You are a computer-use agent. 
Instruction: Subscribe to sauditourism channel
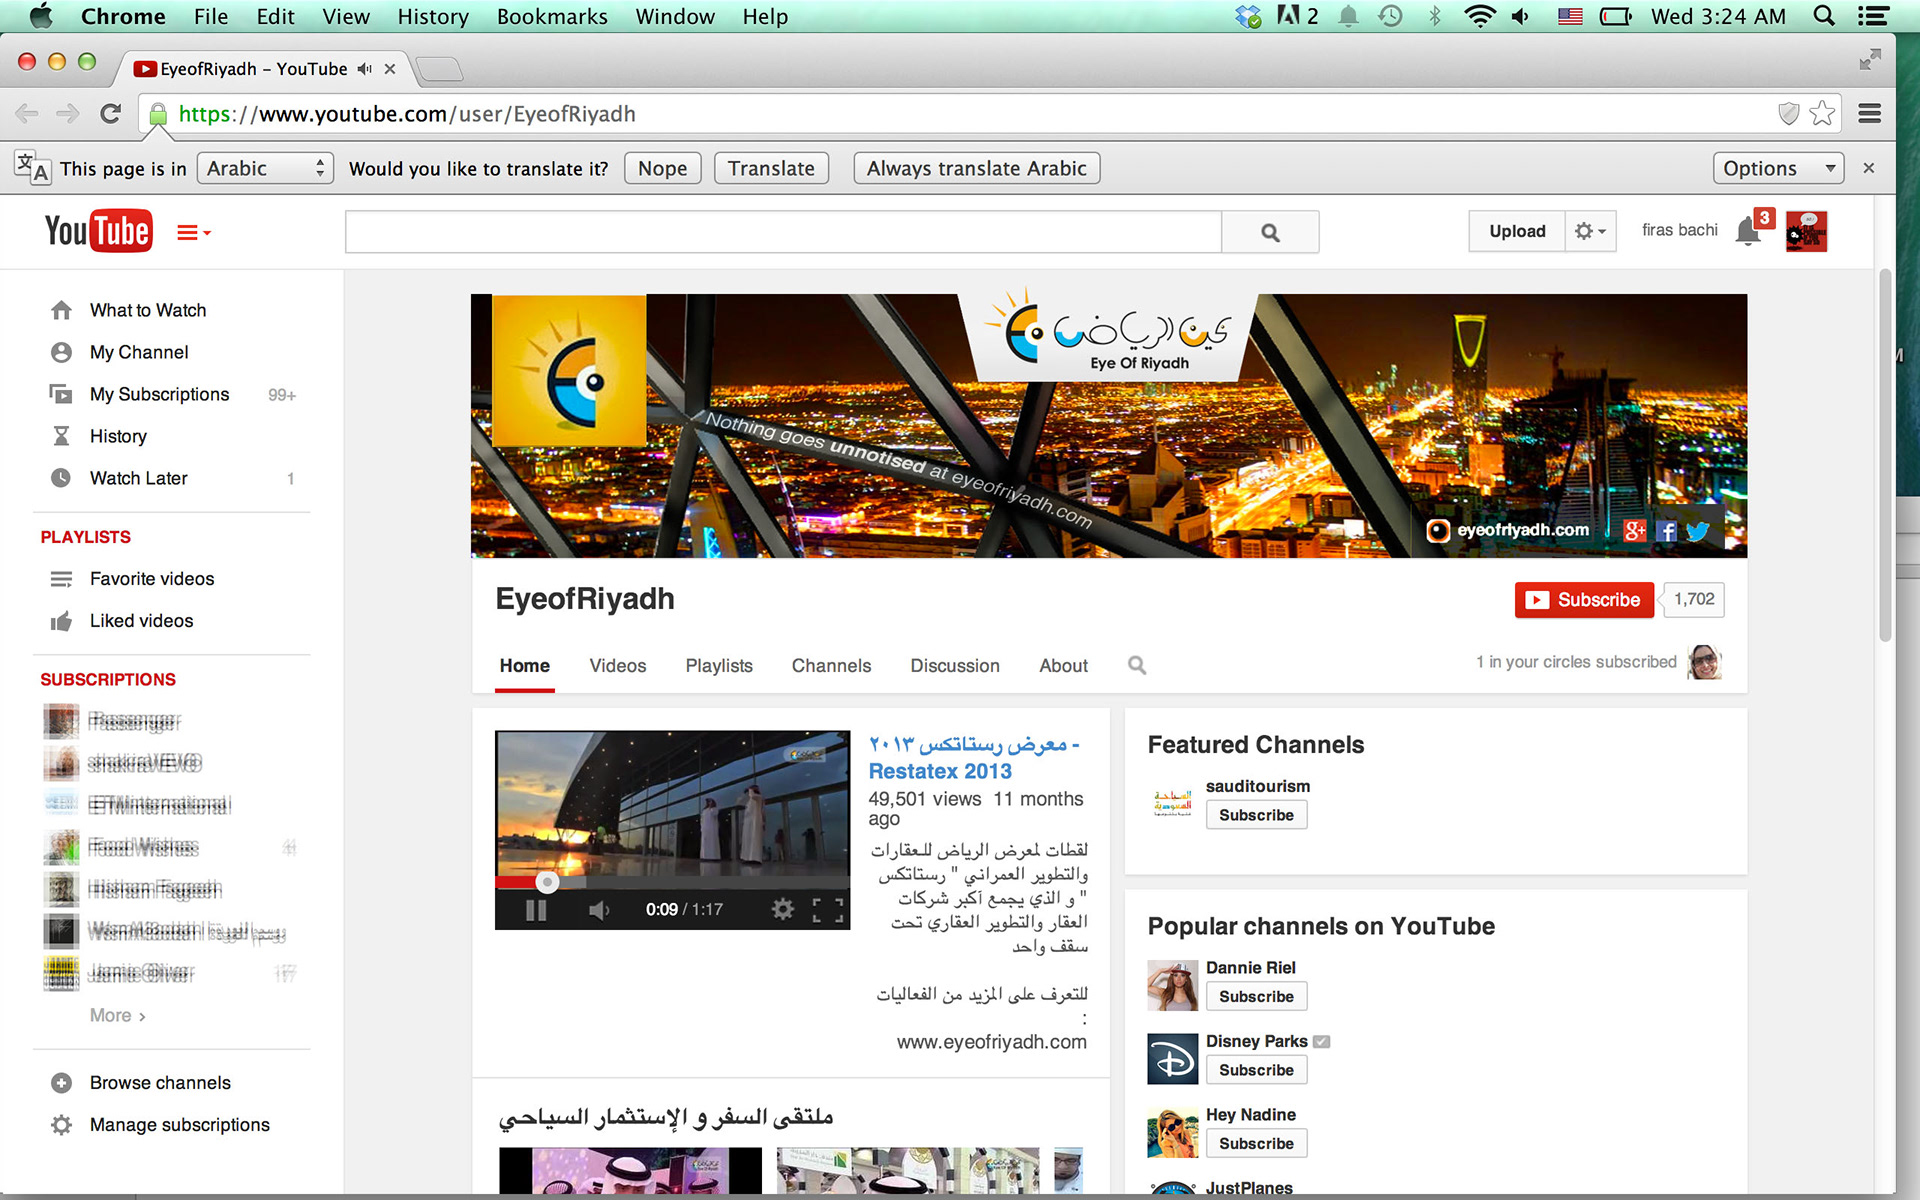(x=1256, y=815)
